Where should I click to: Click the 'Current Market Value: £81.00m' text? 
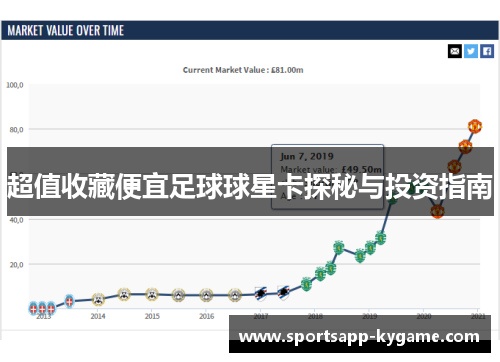[x=243, y=70]
